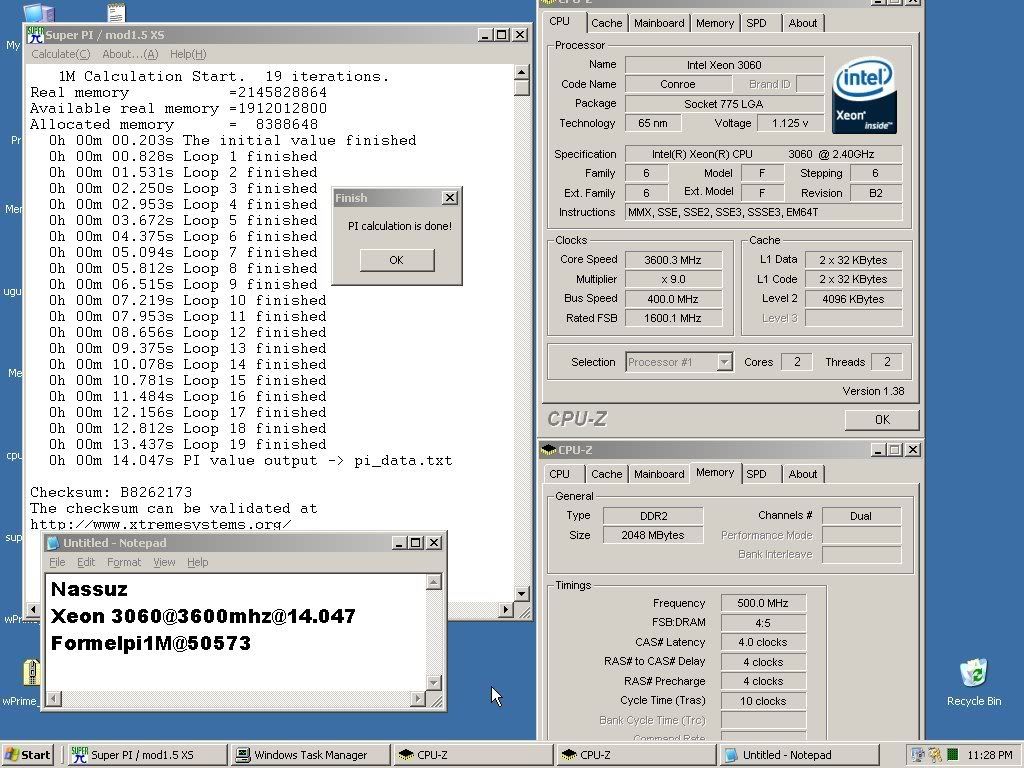Open About tab in the CPU-Z Memory window
This screenshot has height=768, width=1024.
[803, 474]
